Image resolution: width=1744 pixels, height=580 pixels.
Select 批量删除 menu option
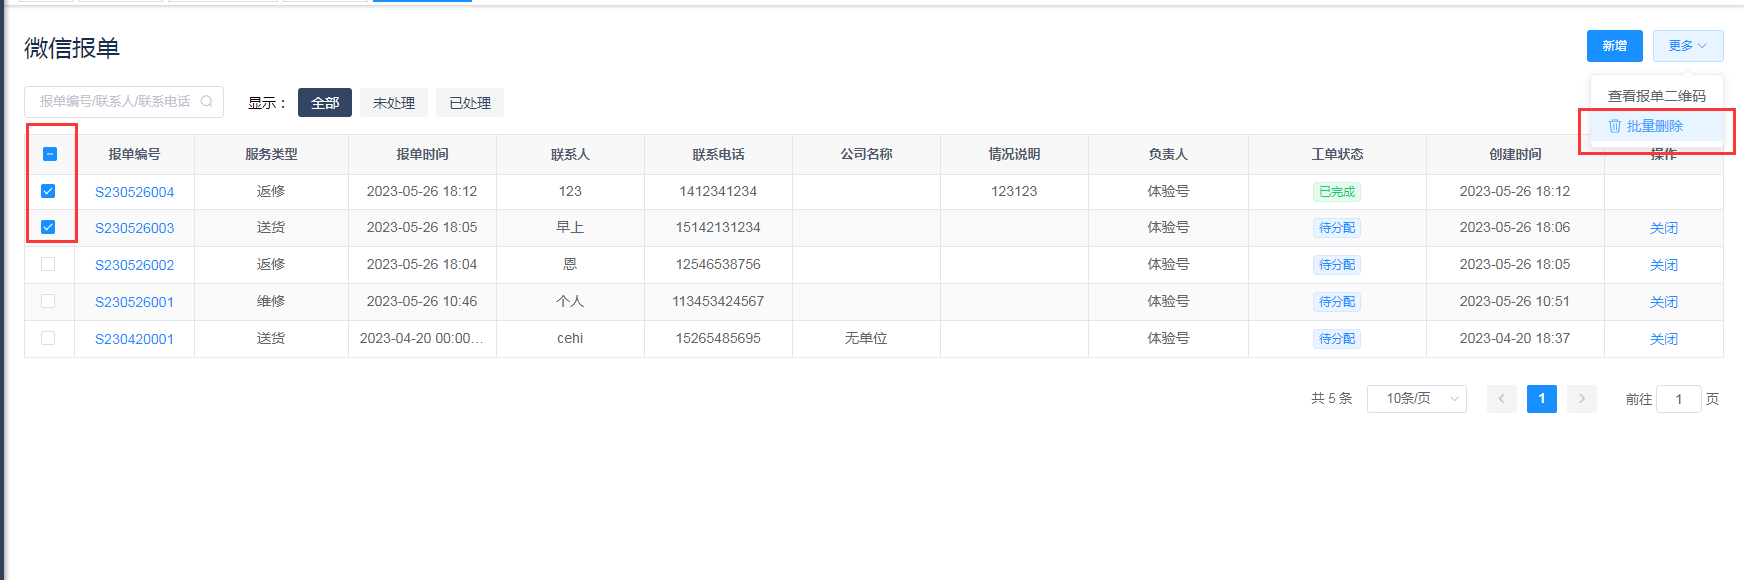(1655, 126)
